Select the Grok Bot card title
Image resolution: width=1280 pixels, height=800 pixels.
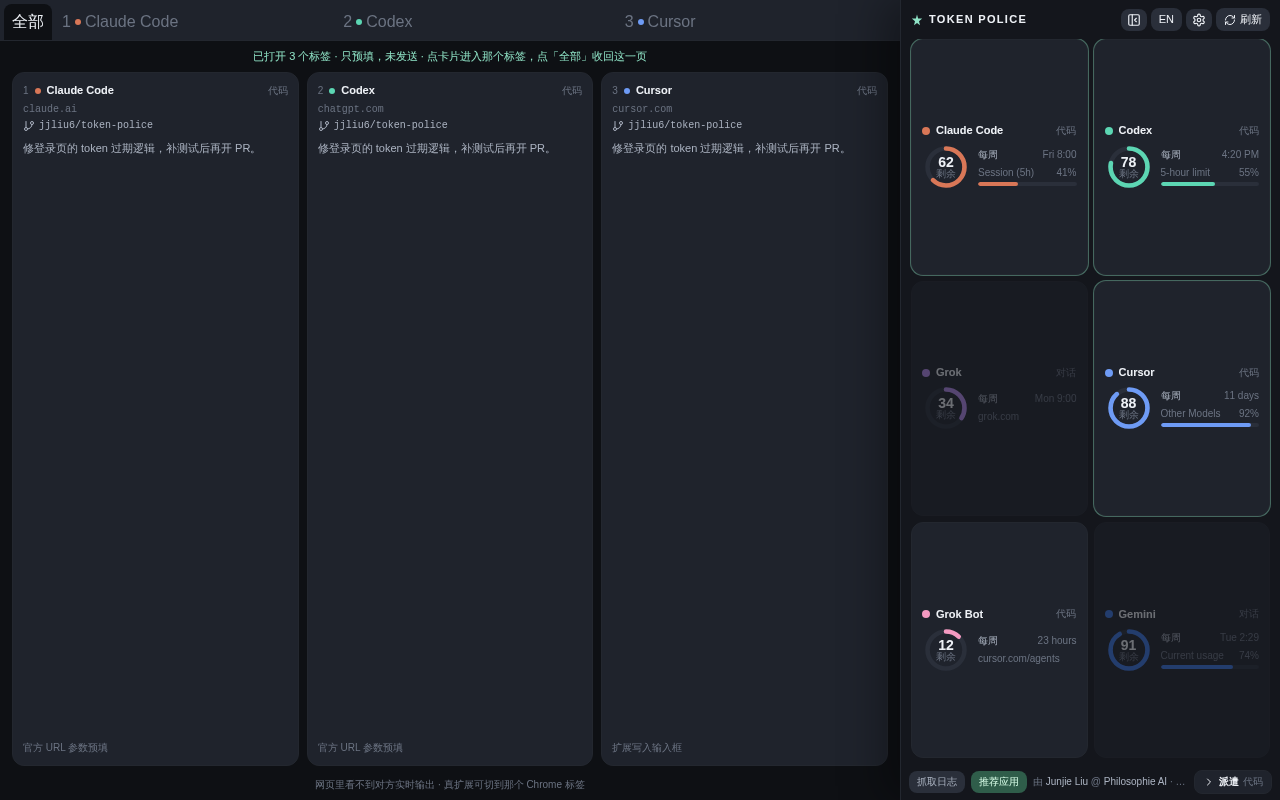pos(959,614)
